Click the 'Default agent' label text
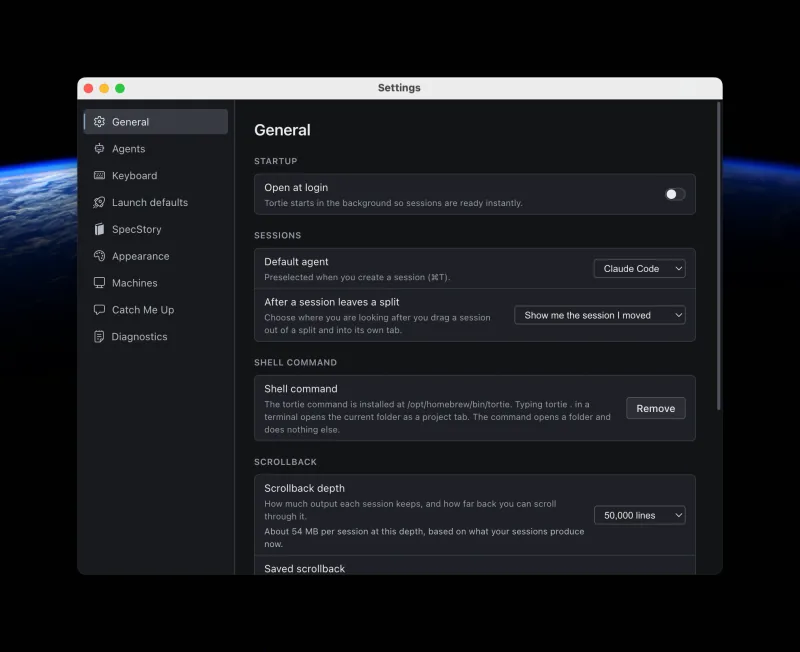Viewport: 800px width, 652px height. [x=296, y=262]
